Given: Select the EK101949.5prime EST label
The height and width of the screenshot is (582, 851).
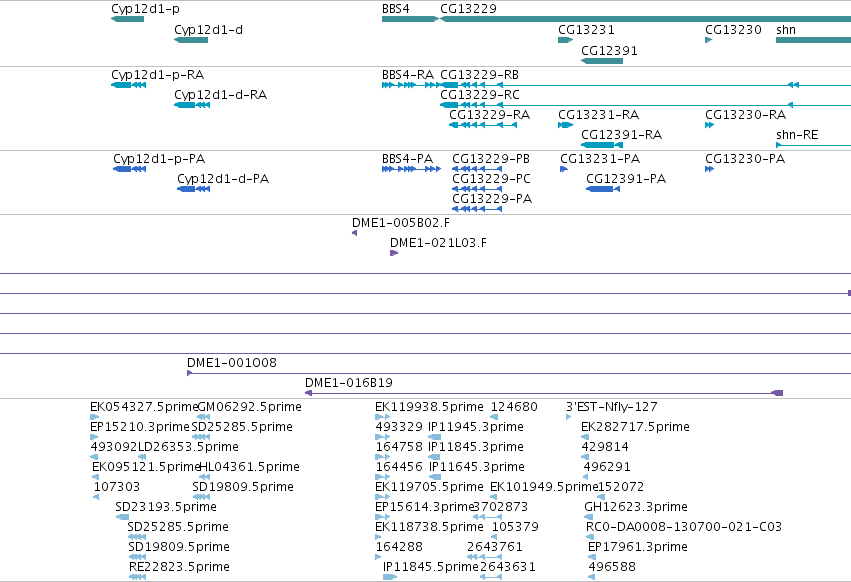Looking at the screenshot, I should (x=544, y=487).
